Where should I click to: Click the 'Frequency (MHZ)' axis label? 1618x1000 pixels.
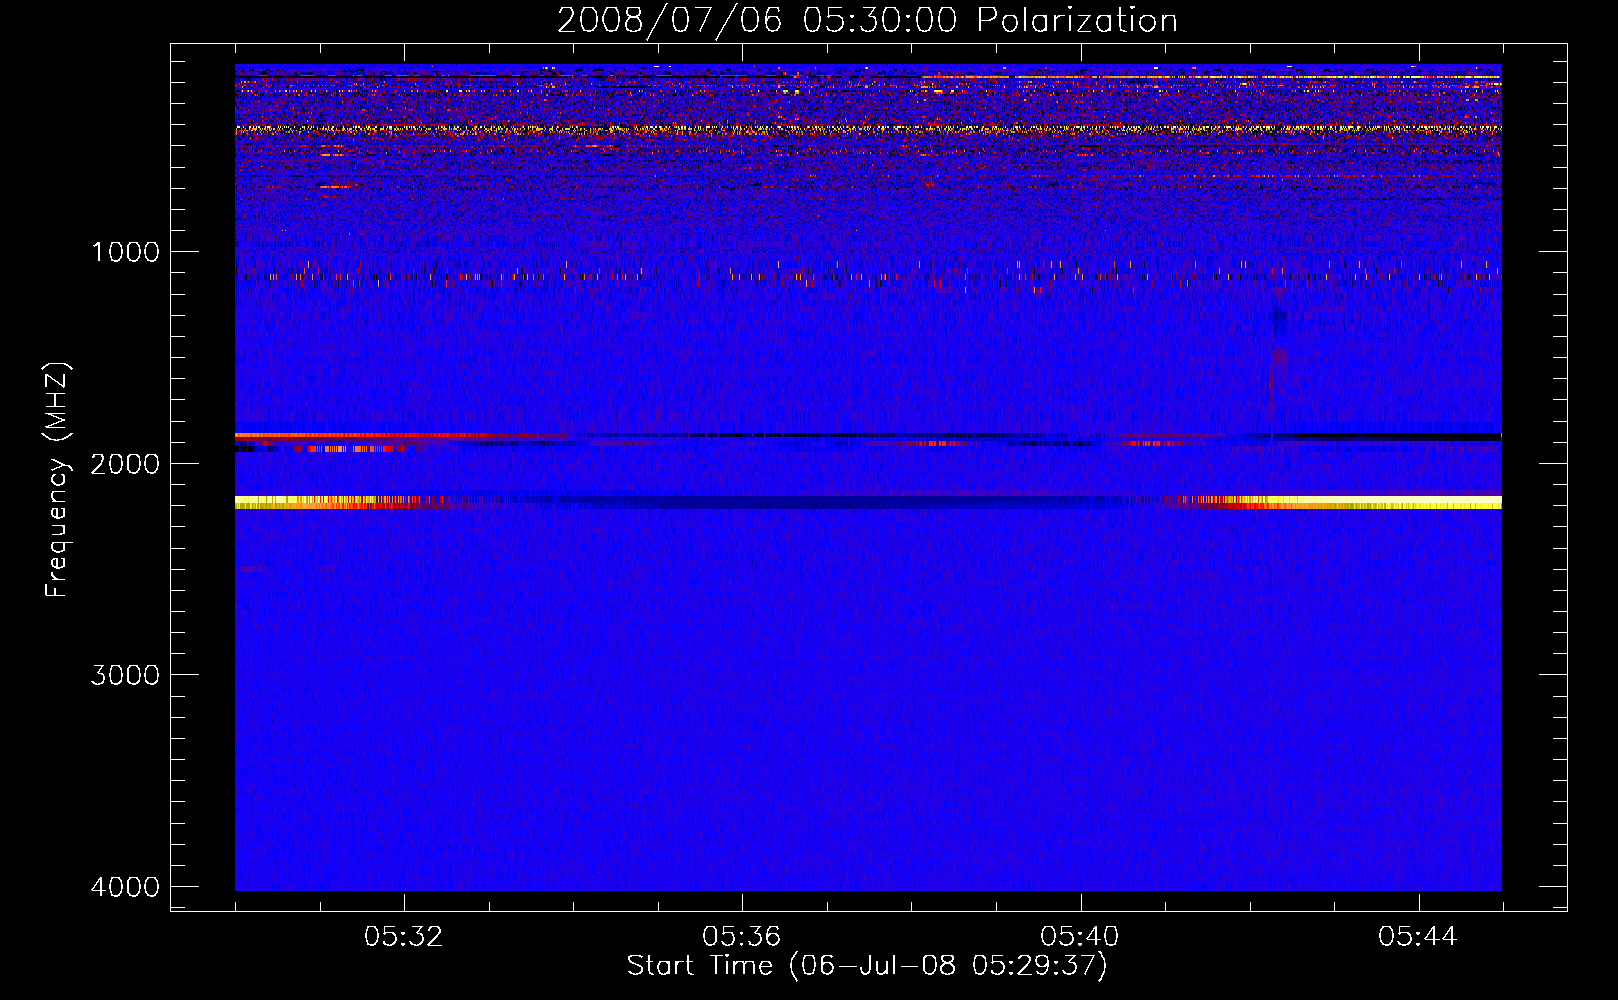(58, 480)
